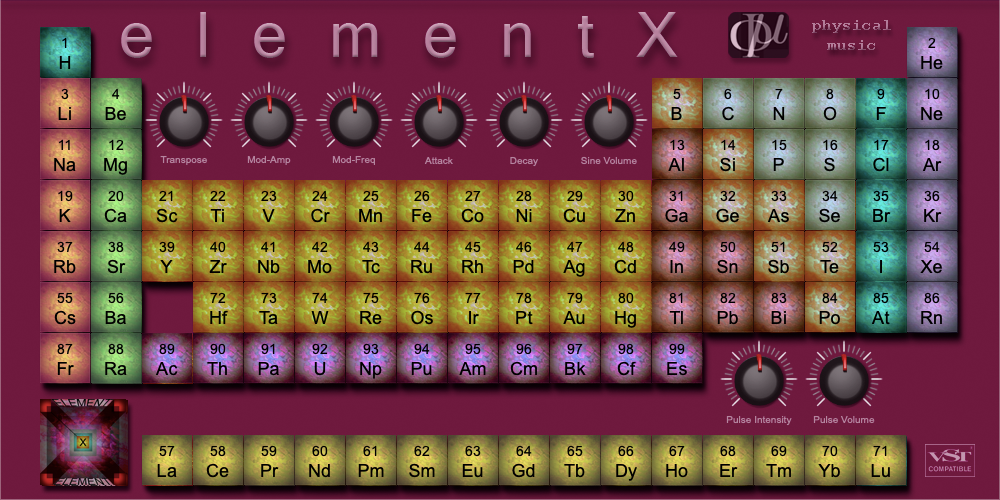This screenshot has height=500, width=1000.
Task: Select the Helium (He) element tile
Action: 932,52
